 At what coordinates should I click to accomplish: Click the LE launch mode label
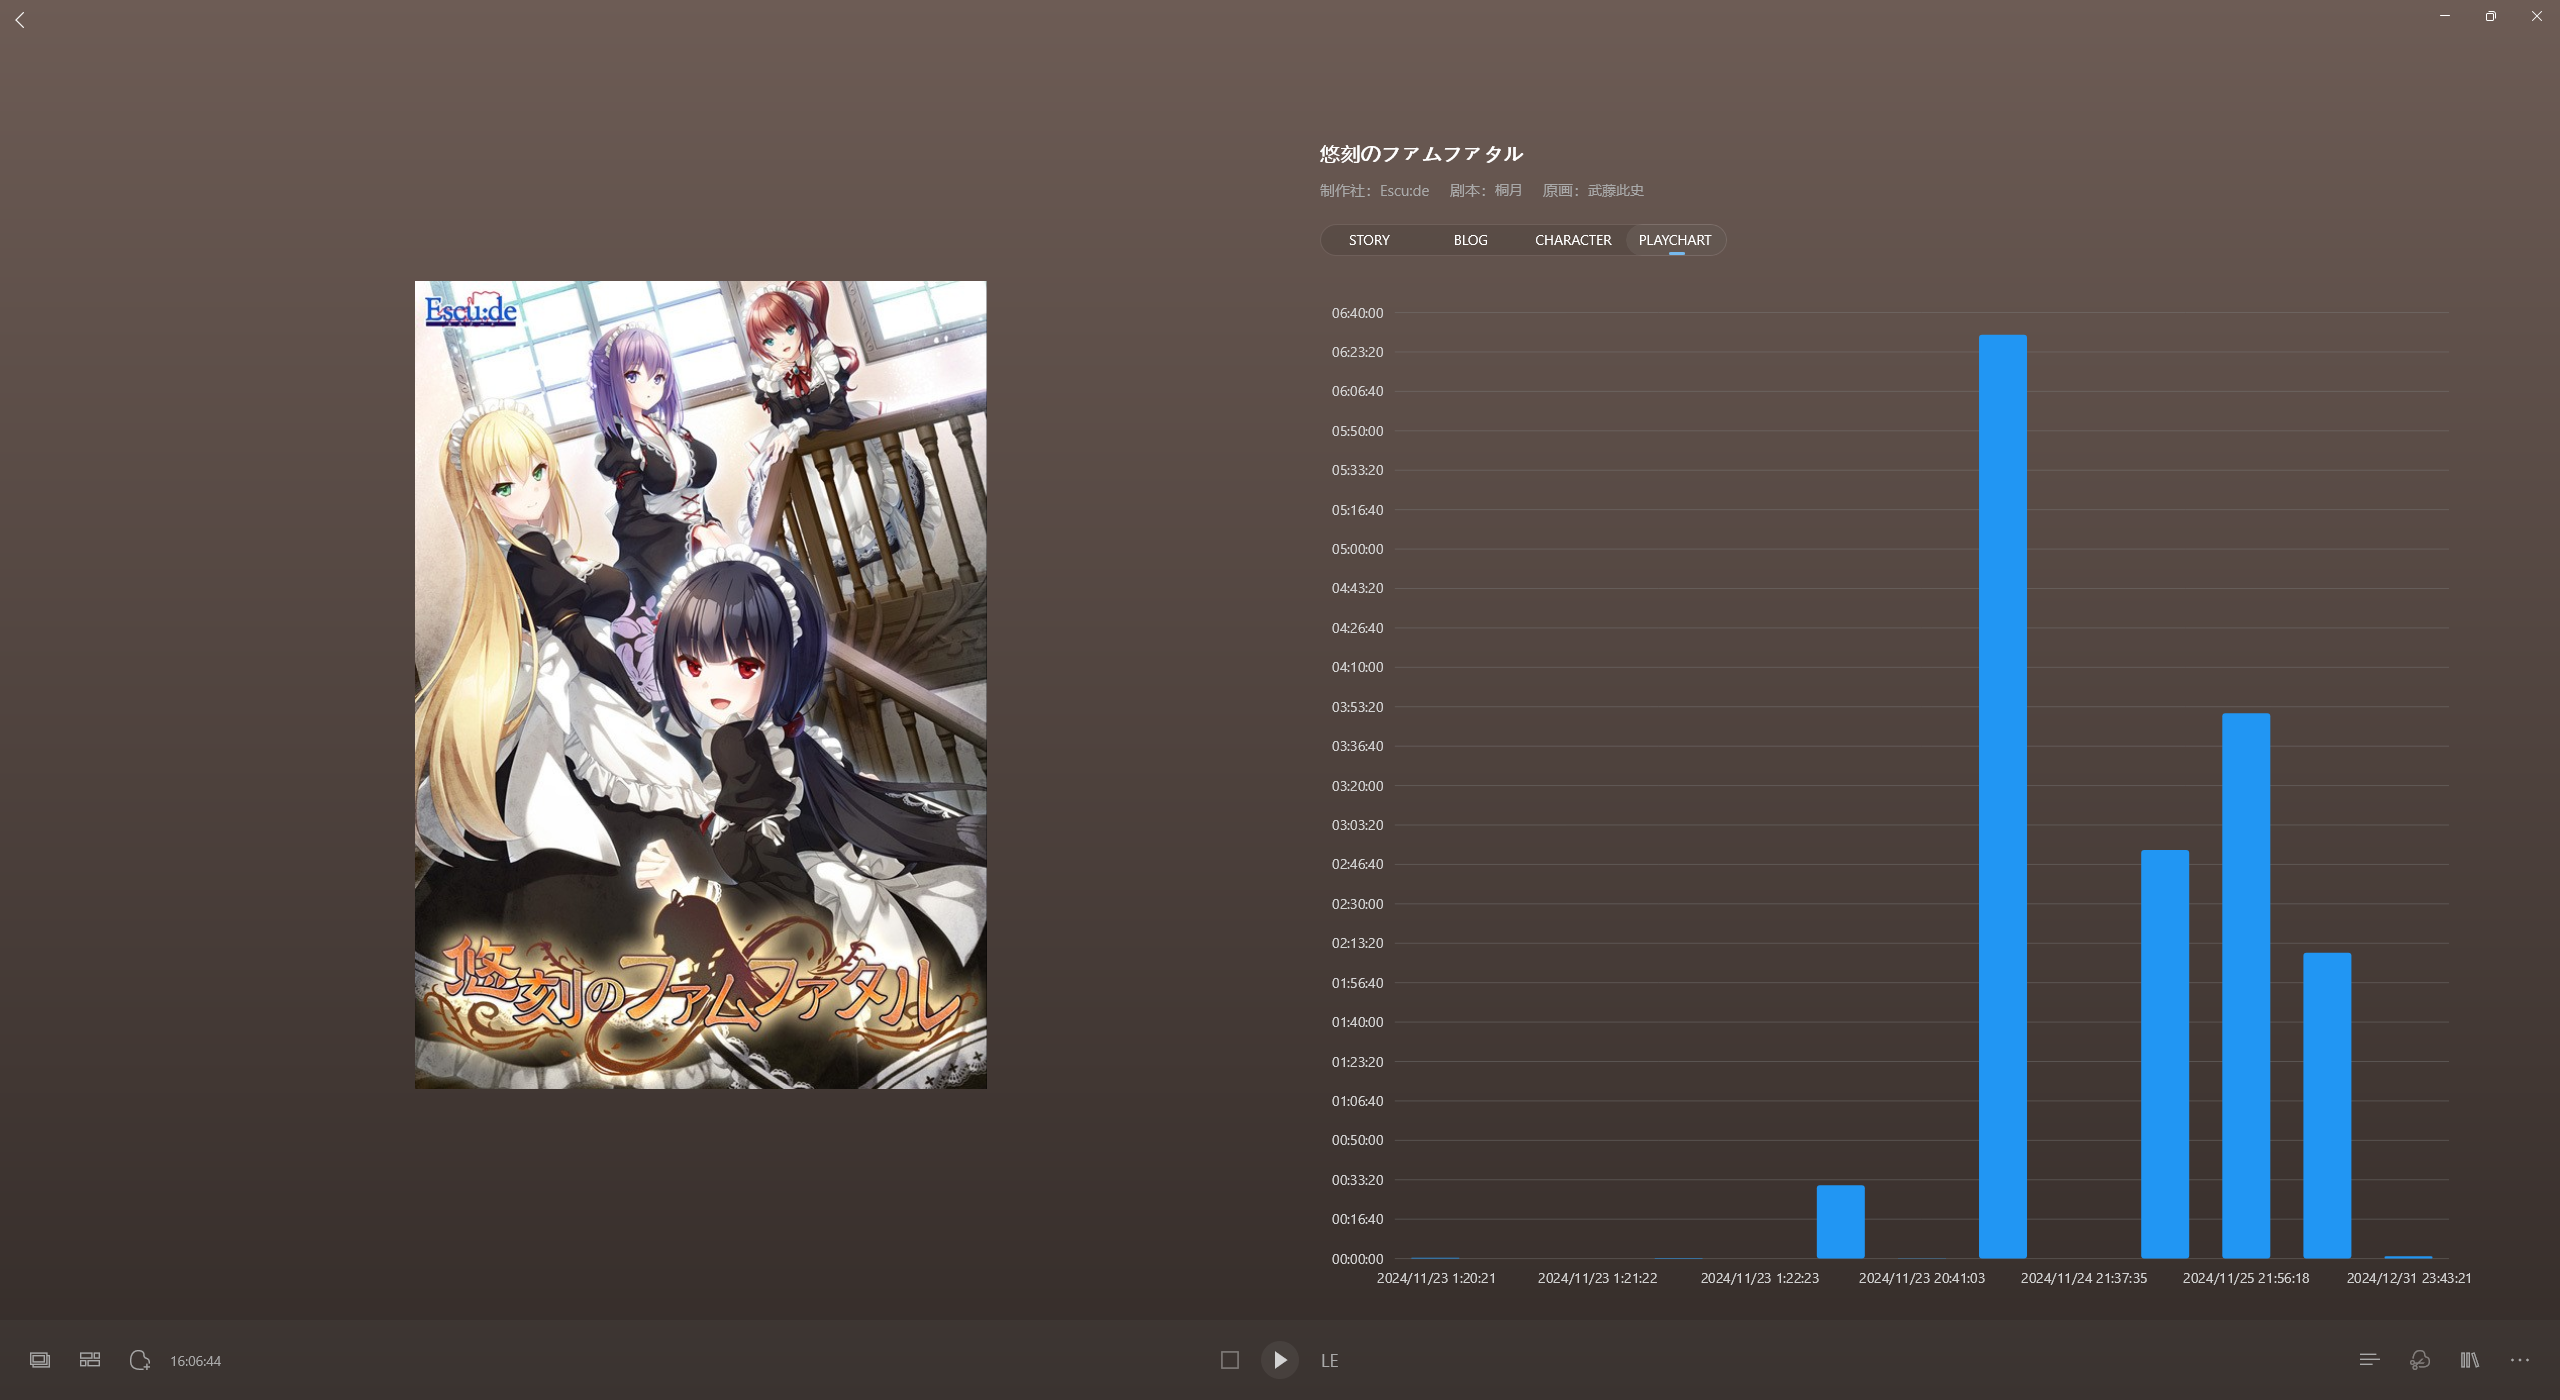point(1329,1361)
